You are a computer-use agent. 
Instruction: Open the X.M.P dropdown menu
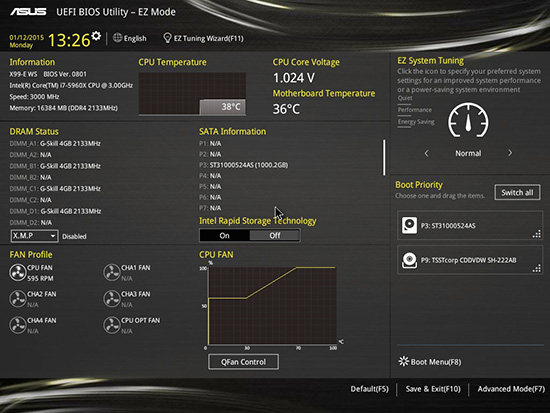[34, 236]
